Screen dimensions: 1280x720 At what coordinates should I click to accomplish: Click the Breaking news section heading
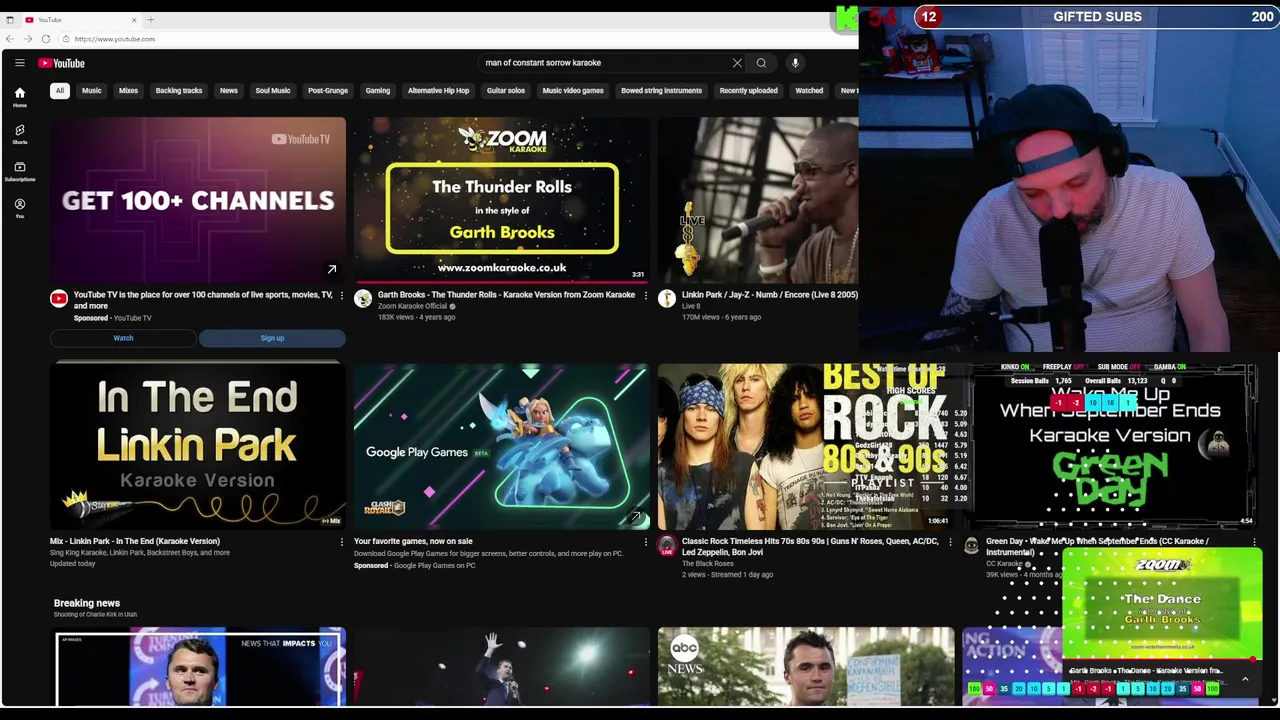pos(87,603)
